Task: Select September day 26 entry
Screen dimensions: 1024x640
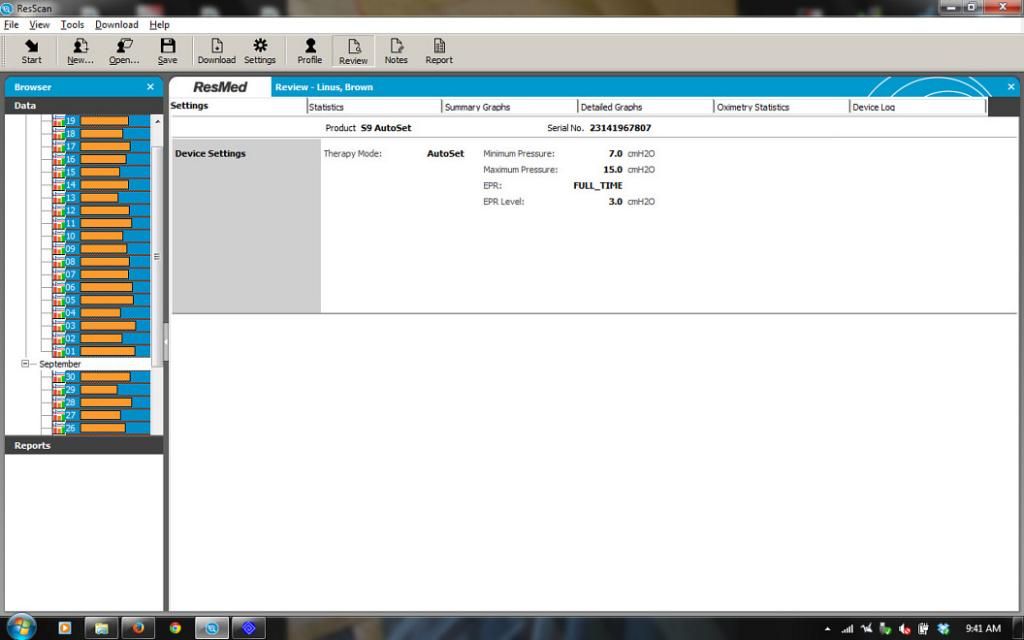Action: tap(101, 428)
